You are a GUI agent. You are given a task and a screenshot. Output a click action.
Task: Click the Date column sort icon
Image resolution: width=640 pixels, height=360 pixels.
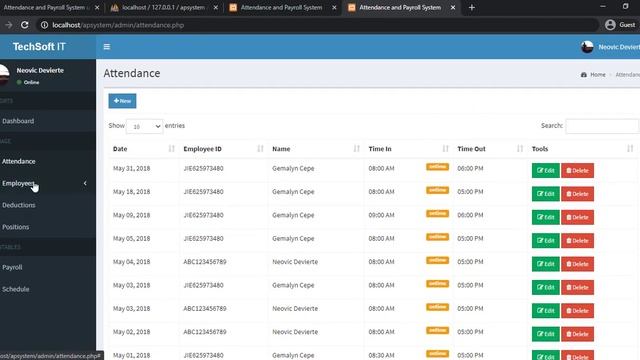[x=171, y=149]
